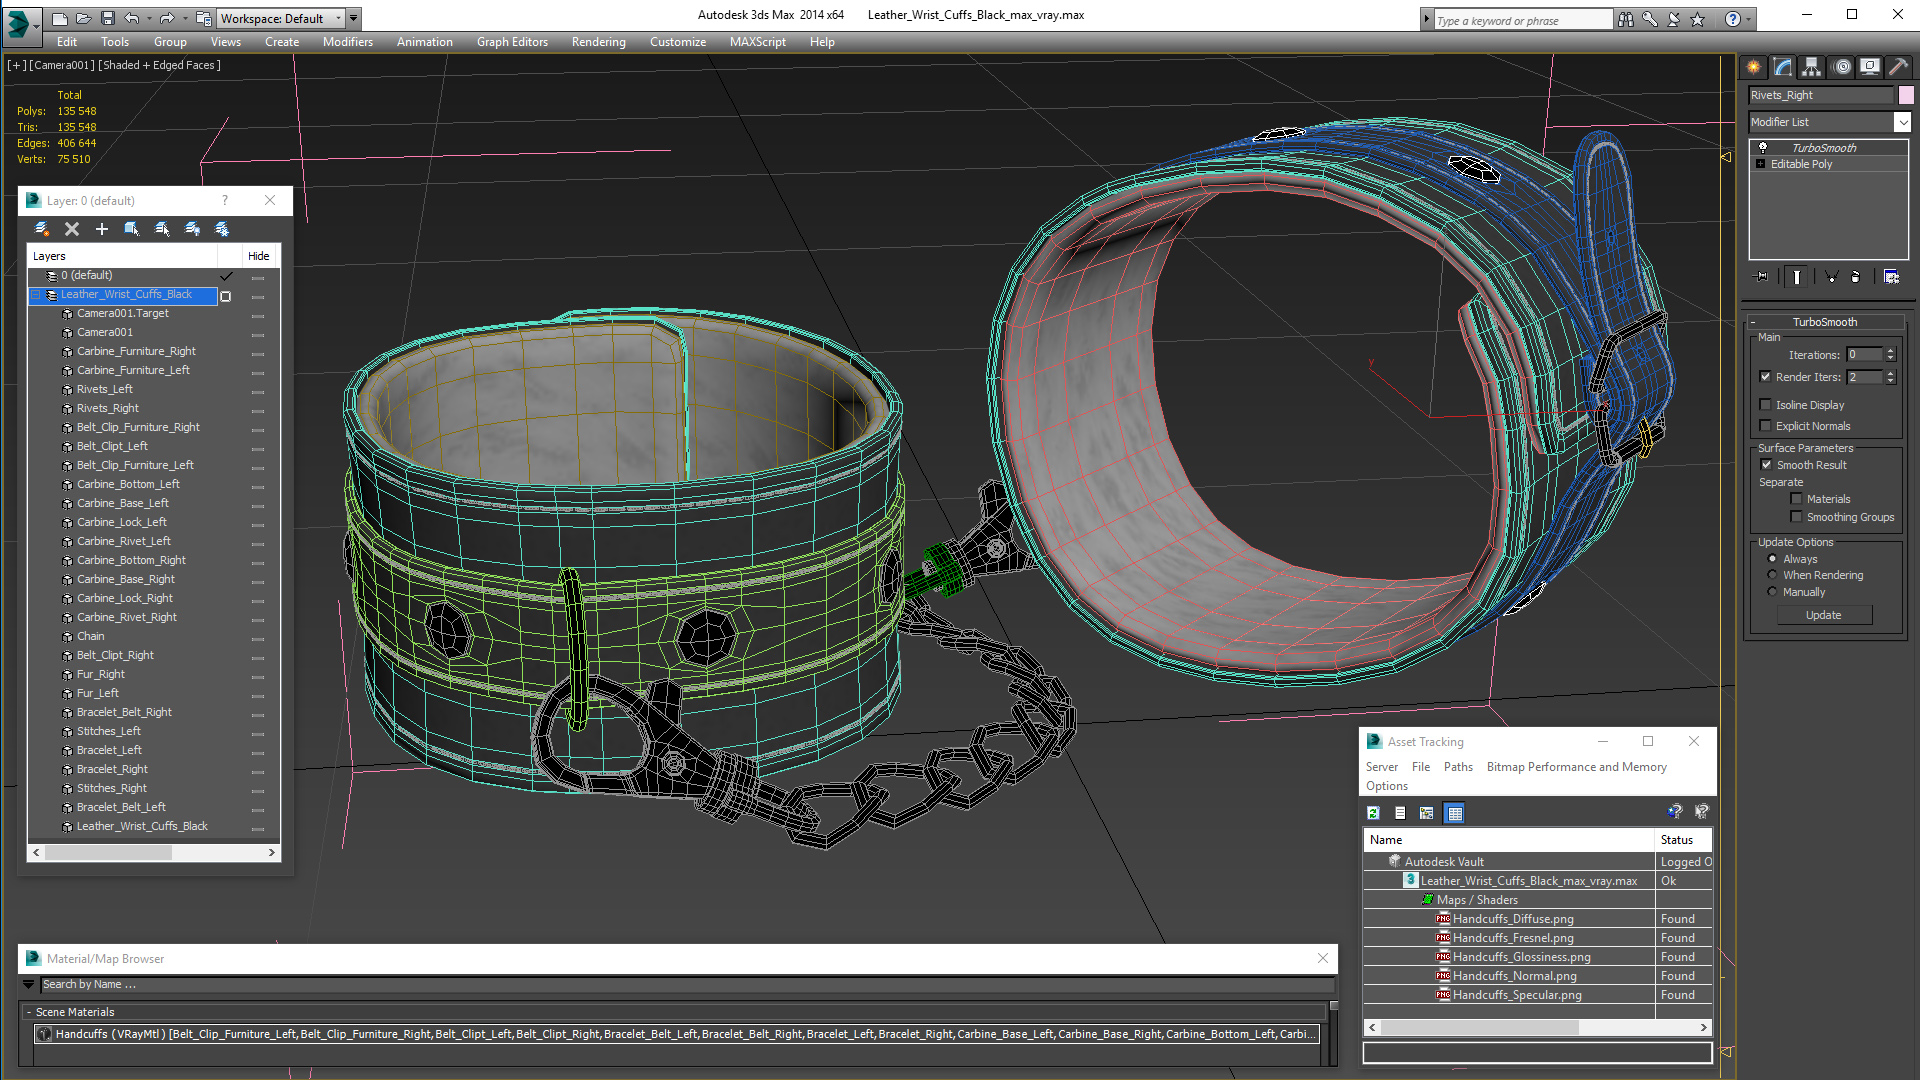Click the Table View icon in Asset Tracking
Viewport: 1920px width, 1080px height.
click(1455, 813)
